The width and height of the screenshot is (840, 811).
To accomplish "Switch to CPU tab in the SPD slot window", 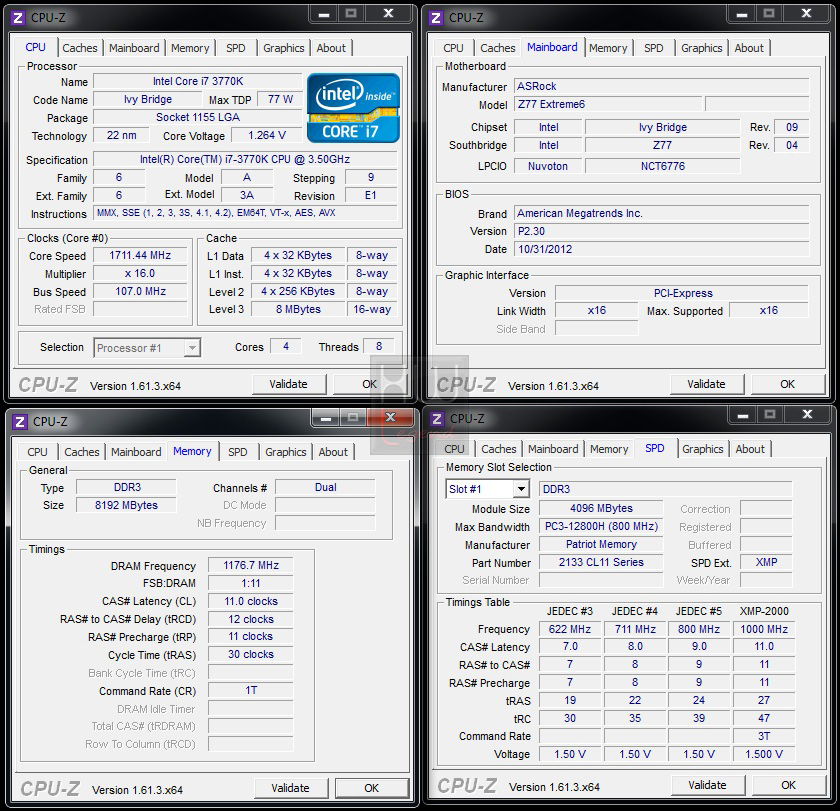I will [x=454, y=449].
